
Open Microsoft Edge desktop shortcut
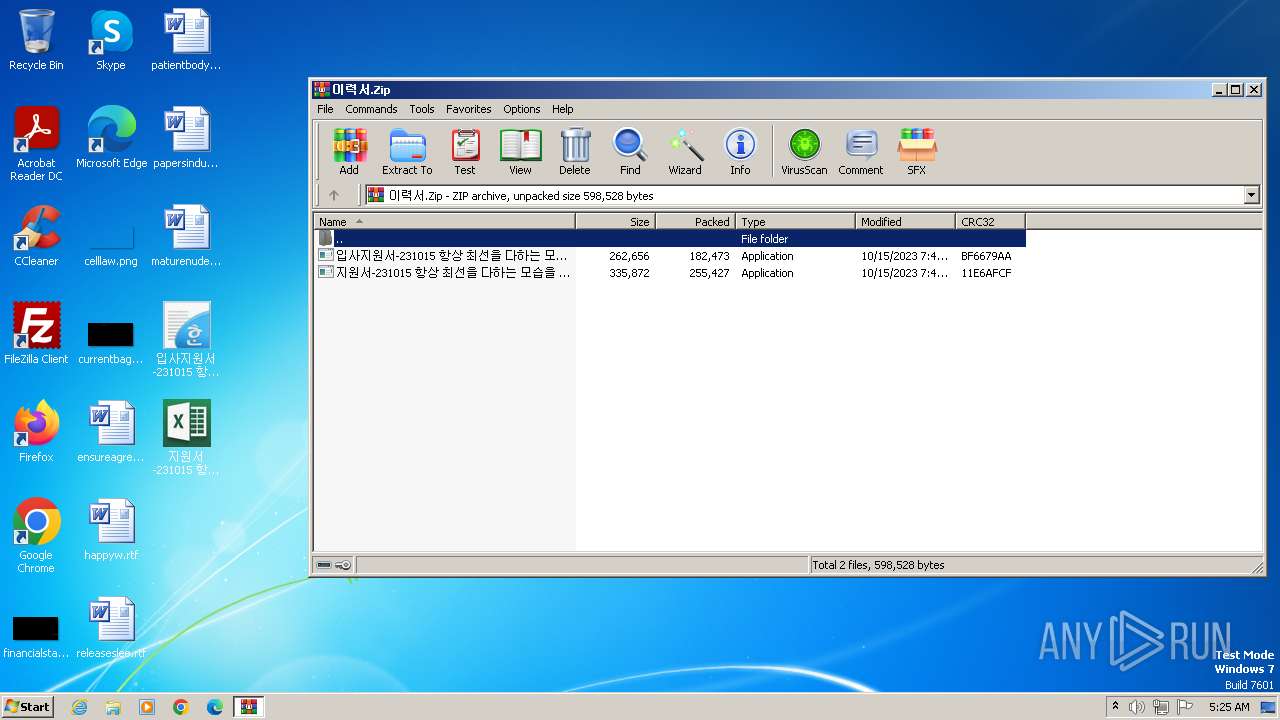coord(111,138)
